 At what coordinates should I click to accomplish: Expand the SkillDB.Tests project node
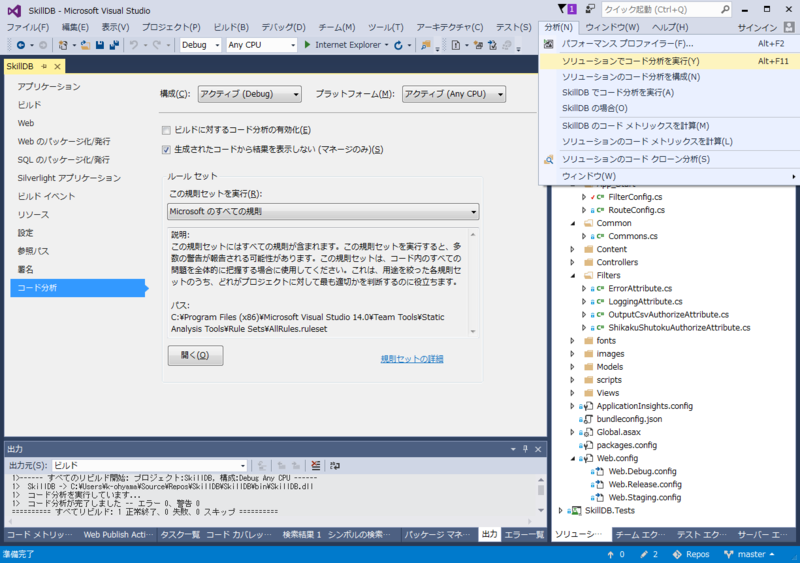[x=561, y=510]
